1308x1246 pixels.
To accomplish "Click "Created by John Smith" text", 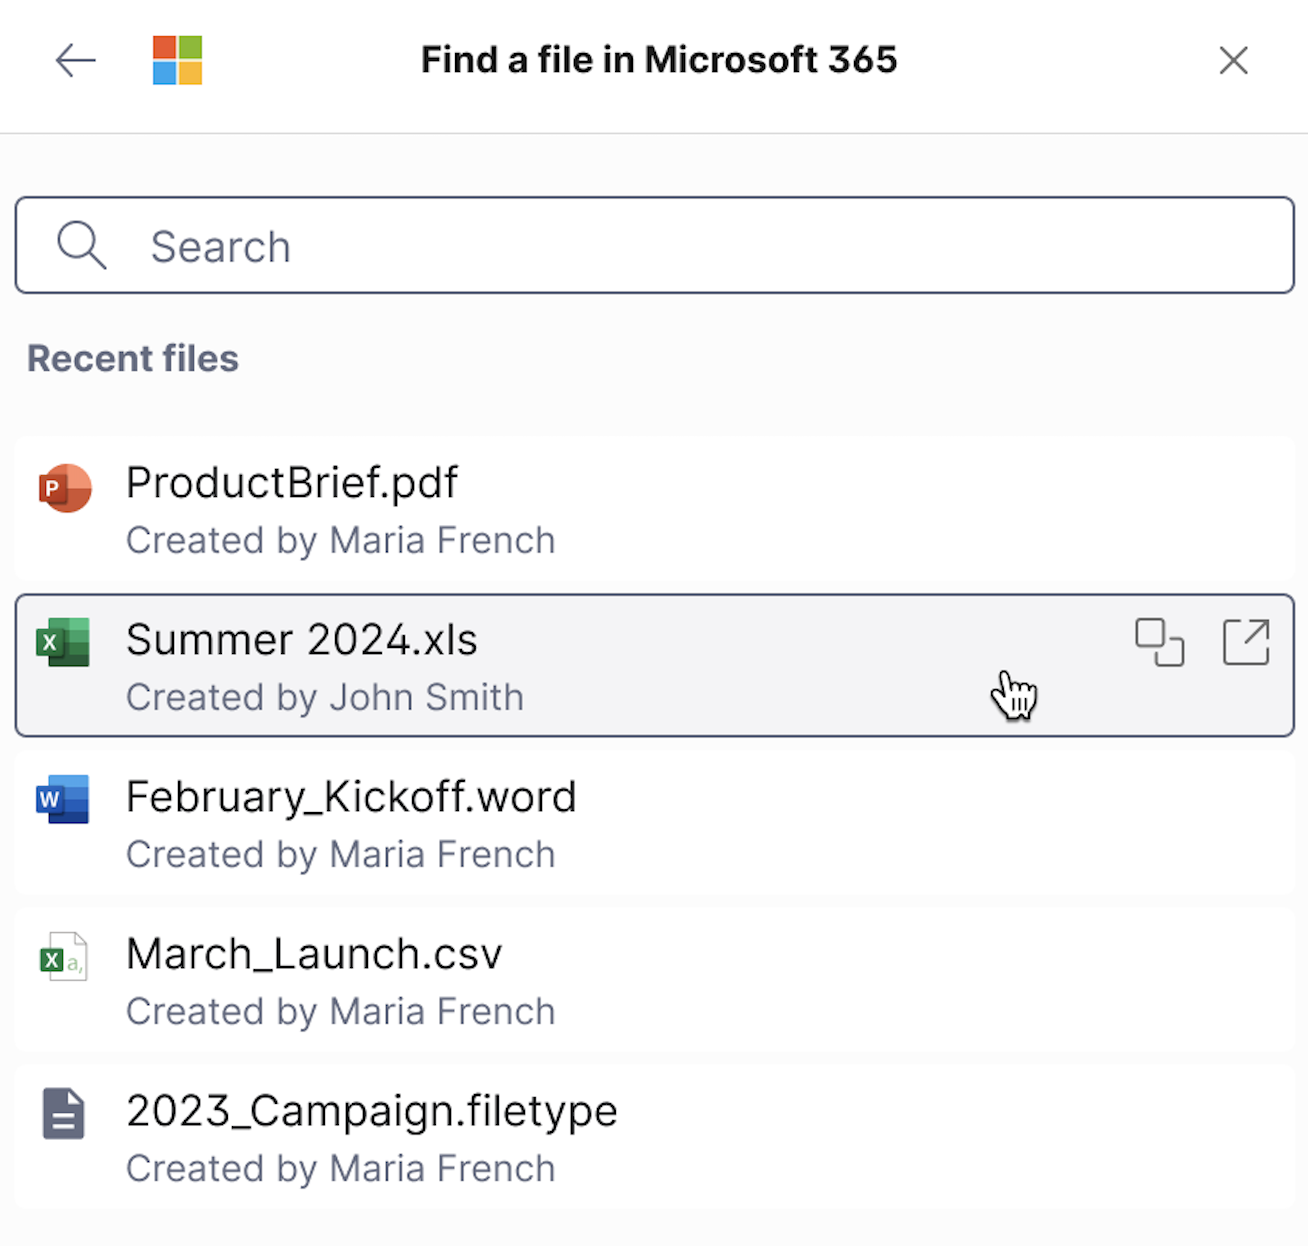I will pos(325,697).
